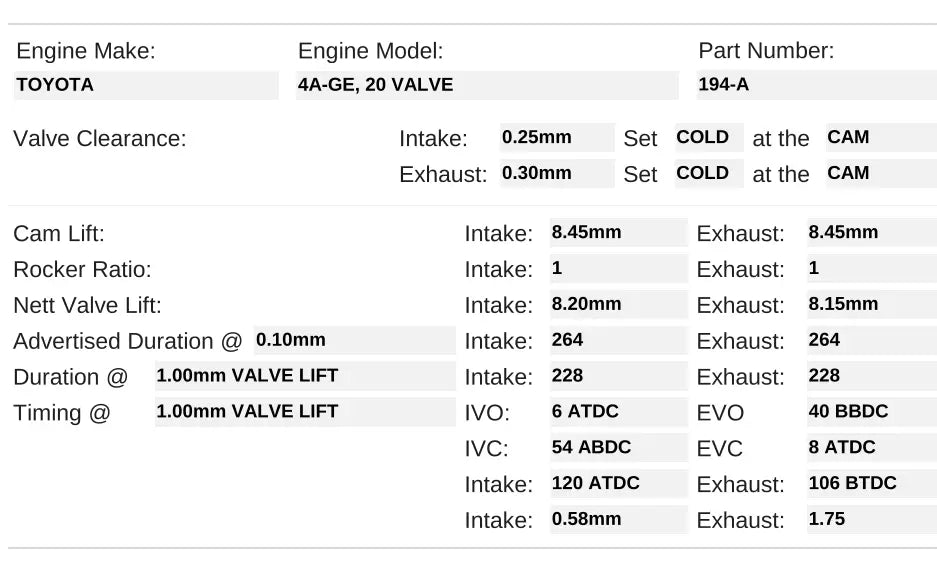
Task: Edit the Exhaust valve clearance 0.30mm field
Action: pos(557,173)
